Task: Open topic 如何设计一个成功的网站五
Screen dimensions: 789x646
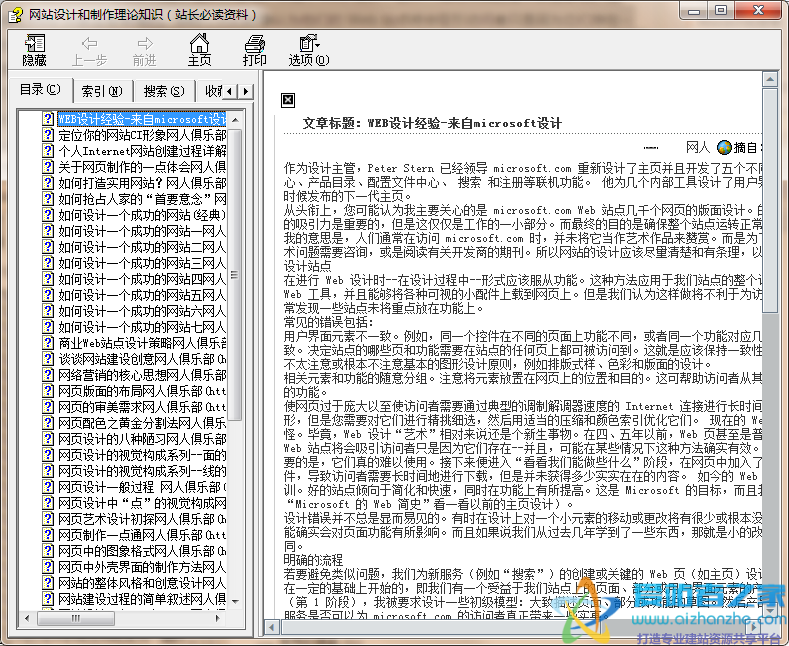Action: (x=142, y=295)
